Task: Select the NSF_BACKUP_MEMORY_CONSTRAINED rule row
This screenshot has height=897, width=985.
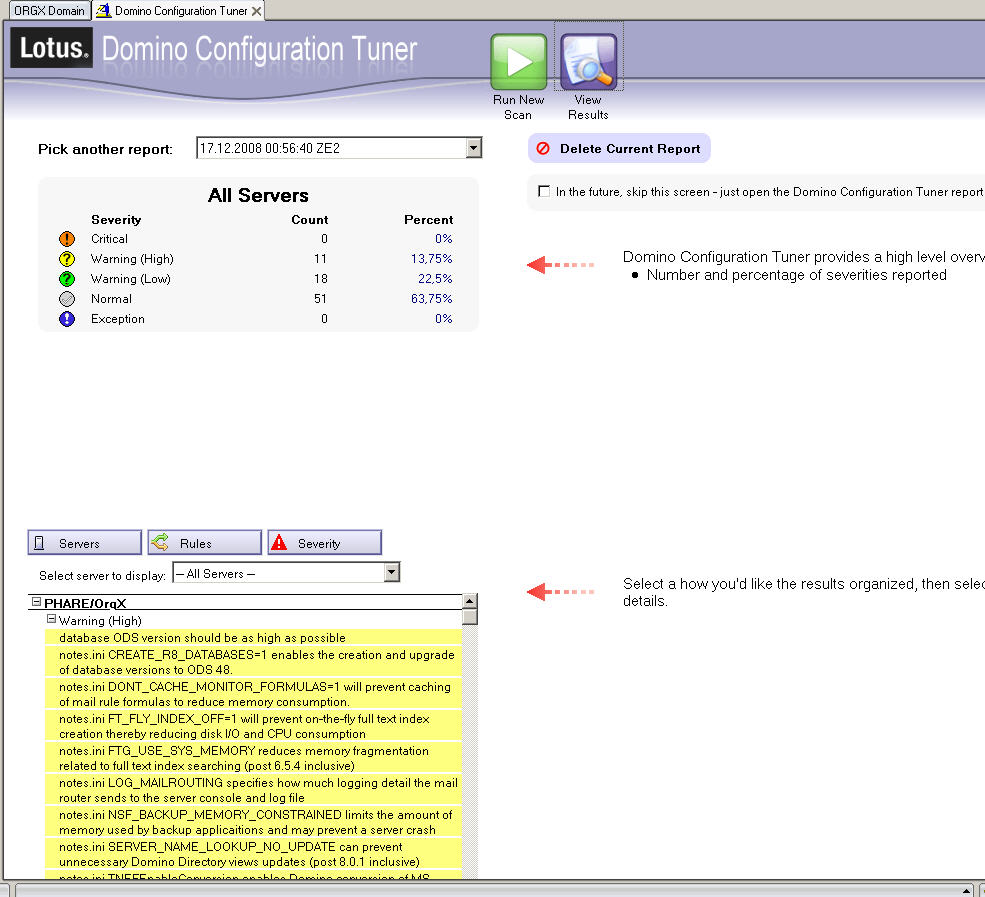Action: pyautogui.click(x=253, y=822)
